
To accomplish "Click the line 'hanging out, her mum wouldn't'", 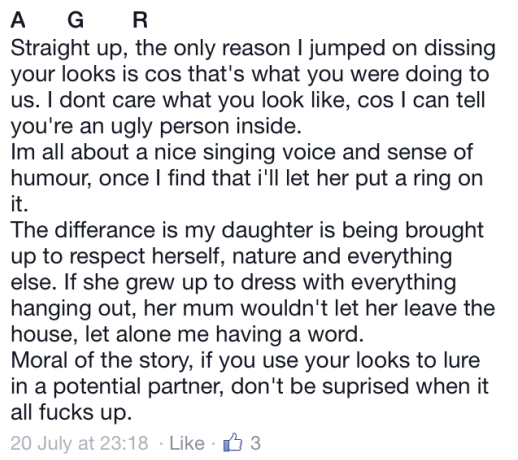I will (253, 309).
